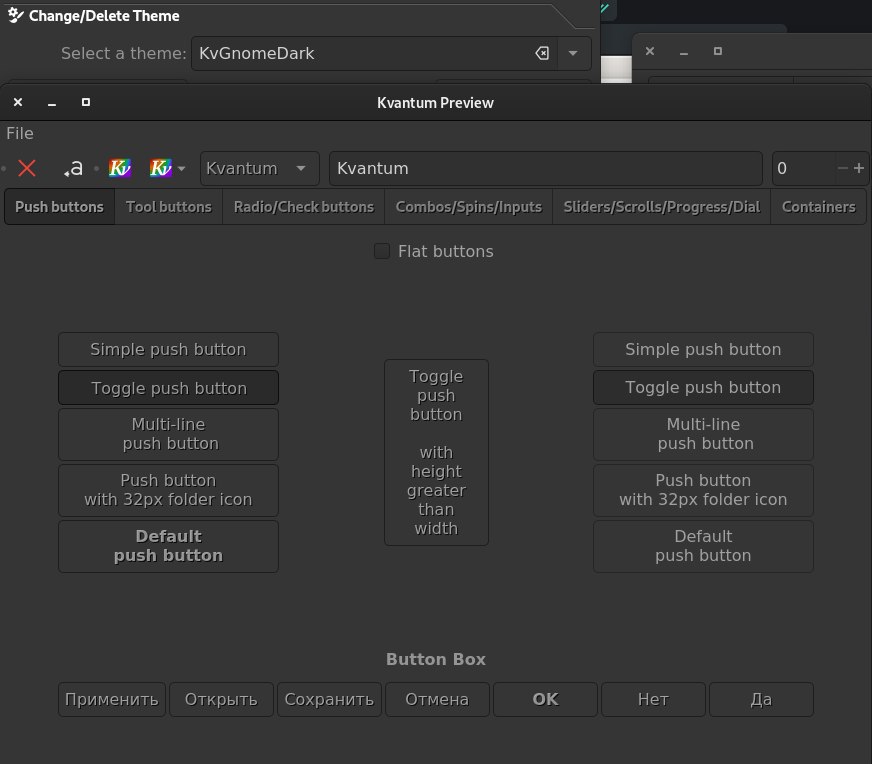
Task: Click the red X toolbar icon
Action: 27,168
